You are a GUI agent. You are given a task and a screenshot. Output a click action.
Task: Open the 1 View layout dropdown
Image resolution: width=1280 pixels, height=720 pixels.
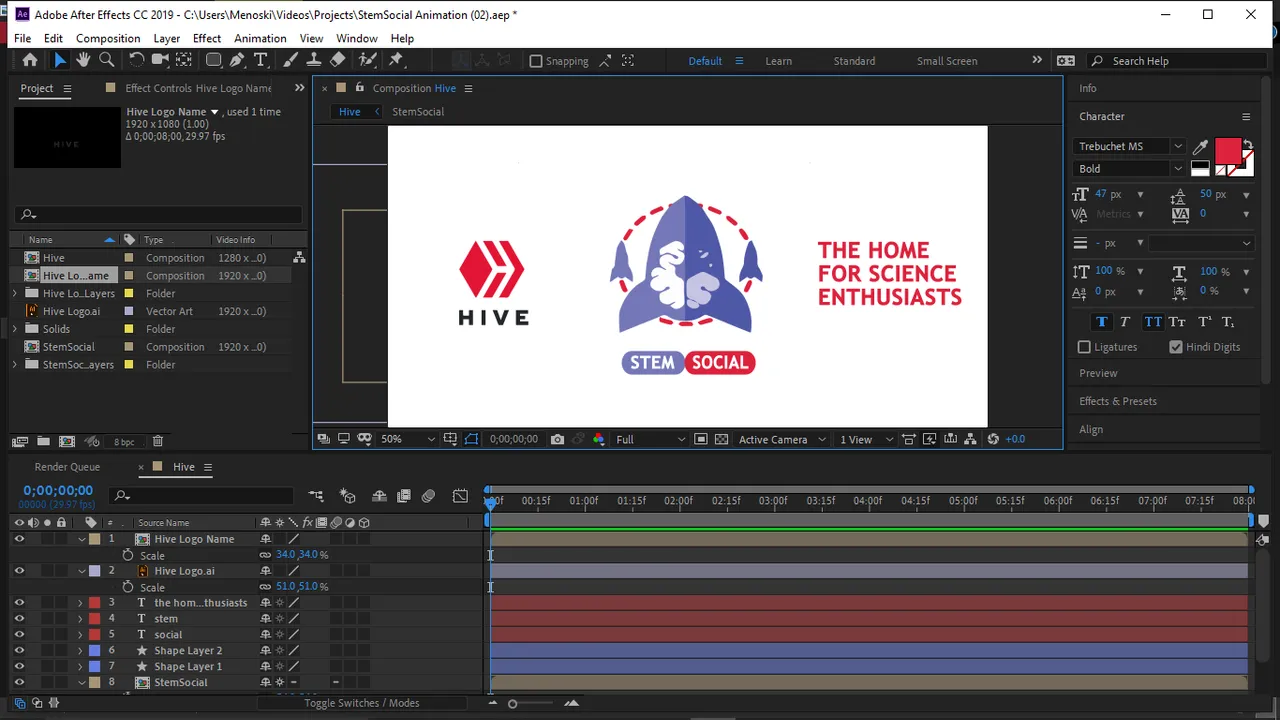point(866,439)
